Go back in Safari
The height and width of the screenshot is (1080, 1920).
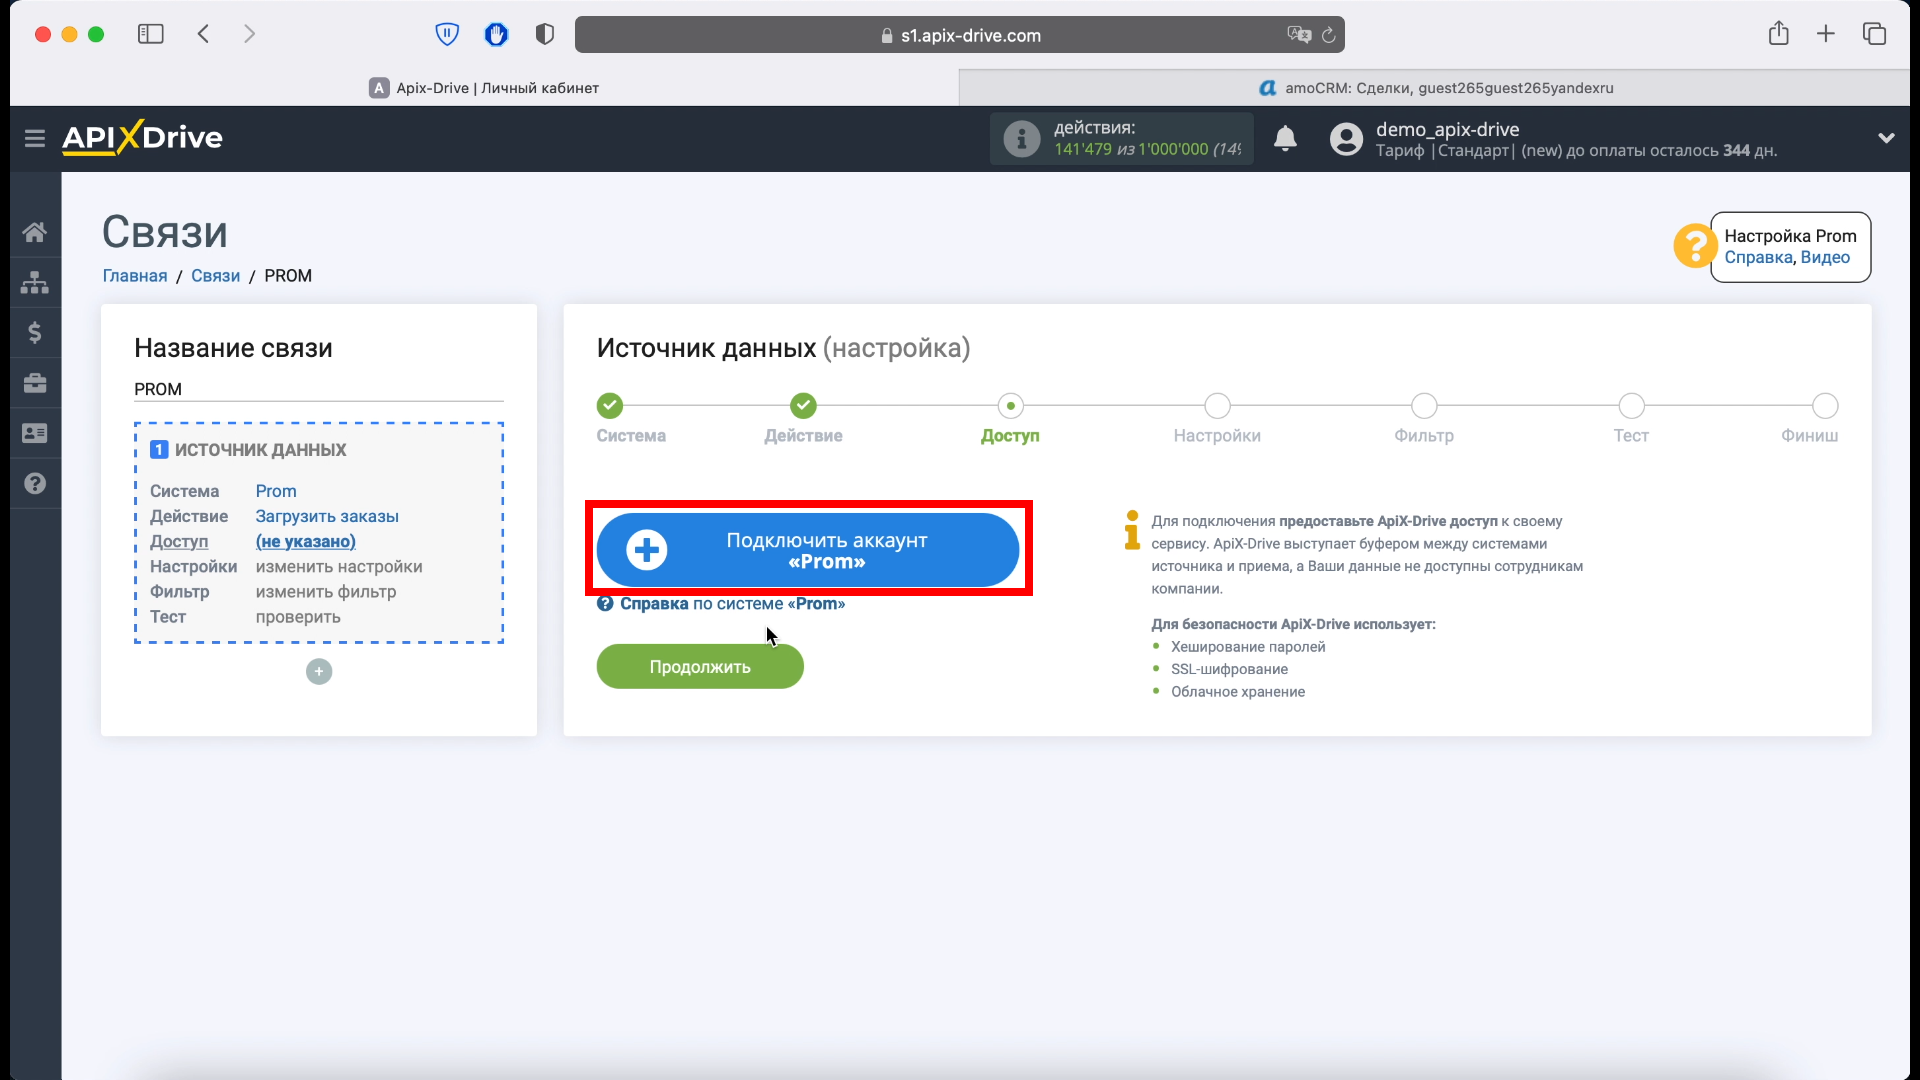coord(203,34)
